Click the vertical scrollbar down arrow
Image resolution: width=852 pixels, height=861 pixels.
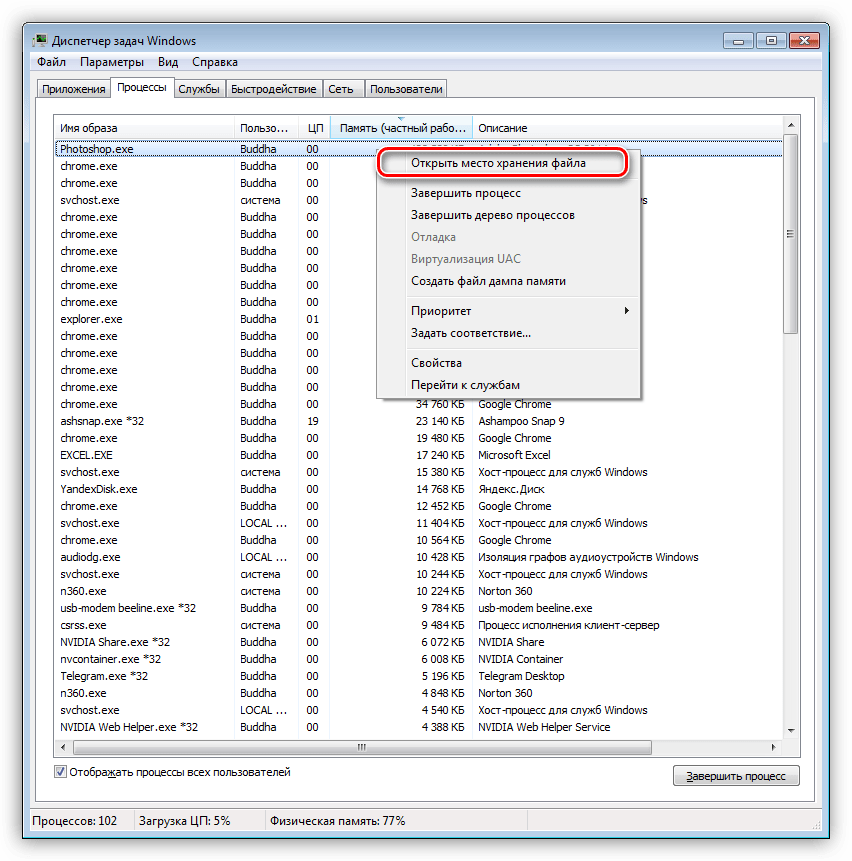click(791, 730)
